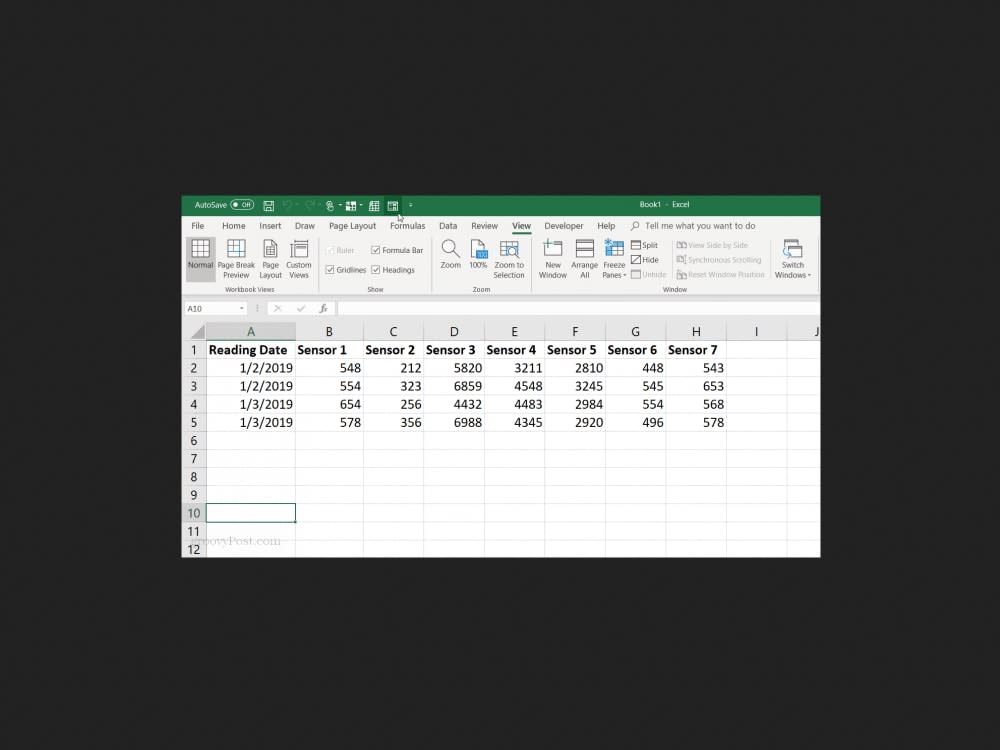This screenshot has height=750, width=1000.
Task: Open the Name Box dropdown arrow
Action: click(x=242, y=309)
